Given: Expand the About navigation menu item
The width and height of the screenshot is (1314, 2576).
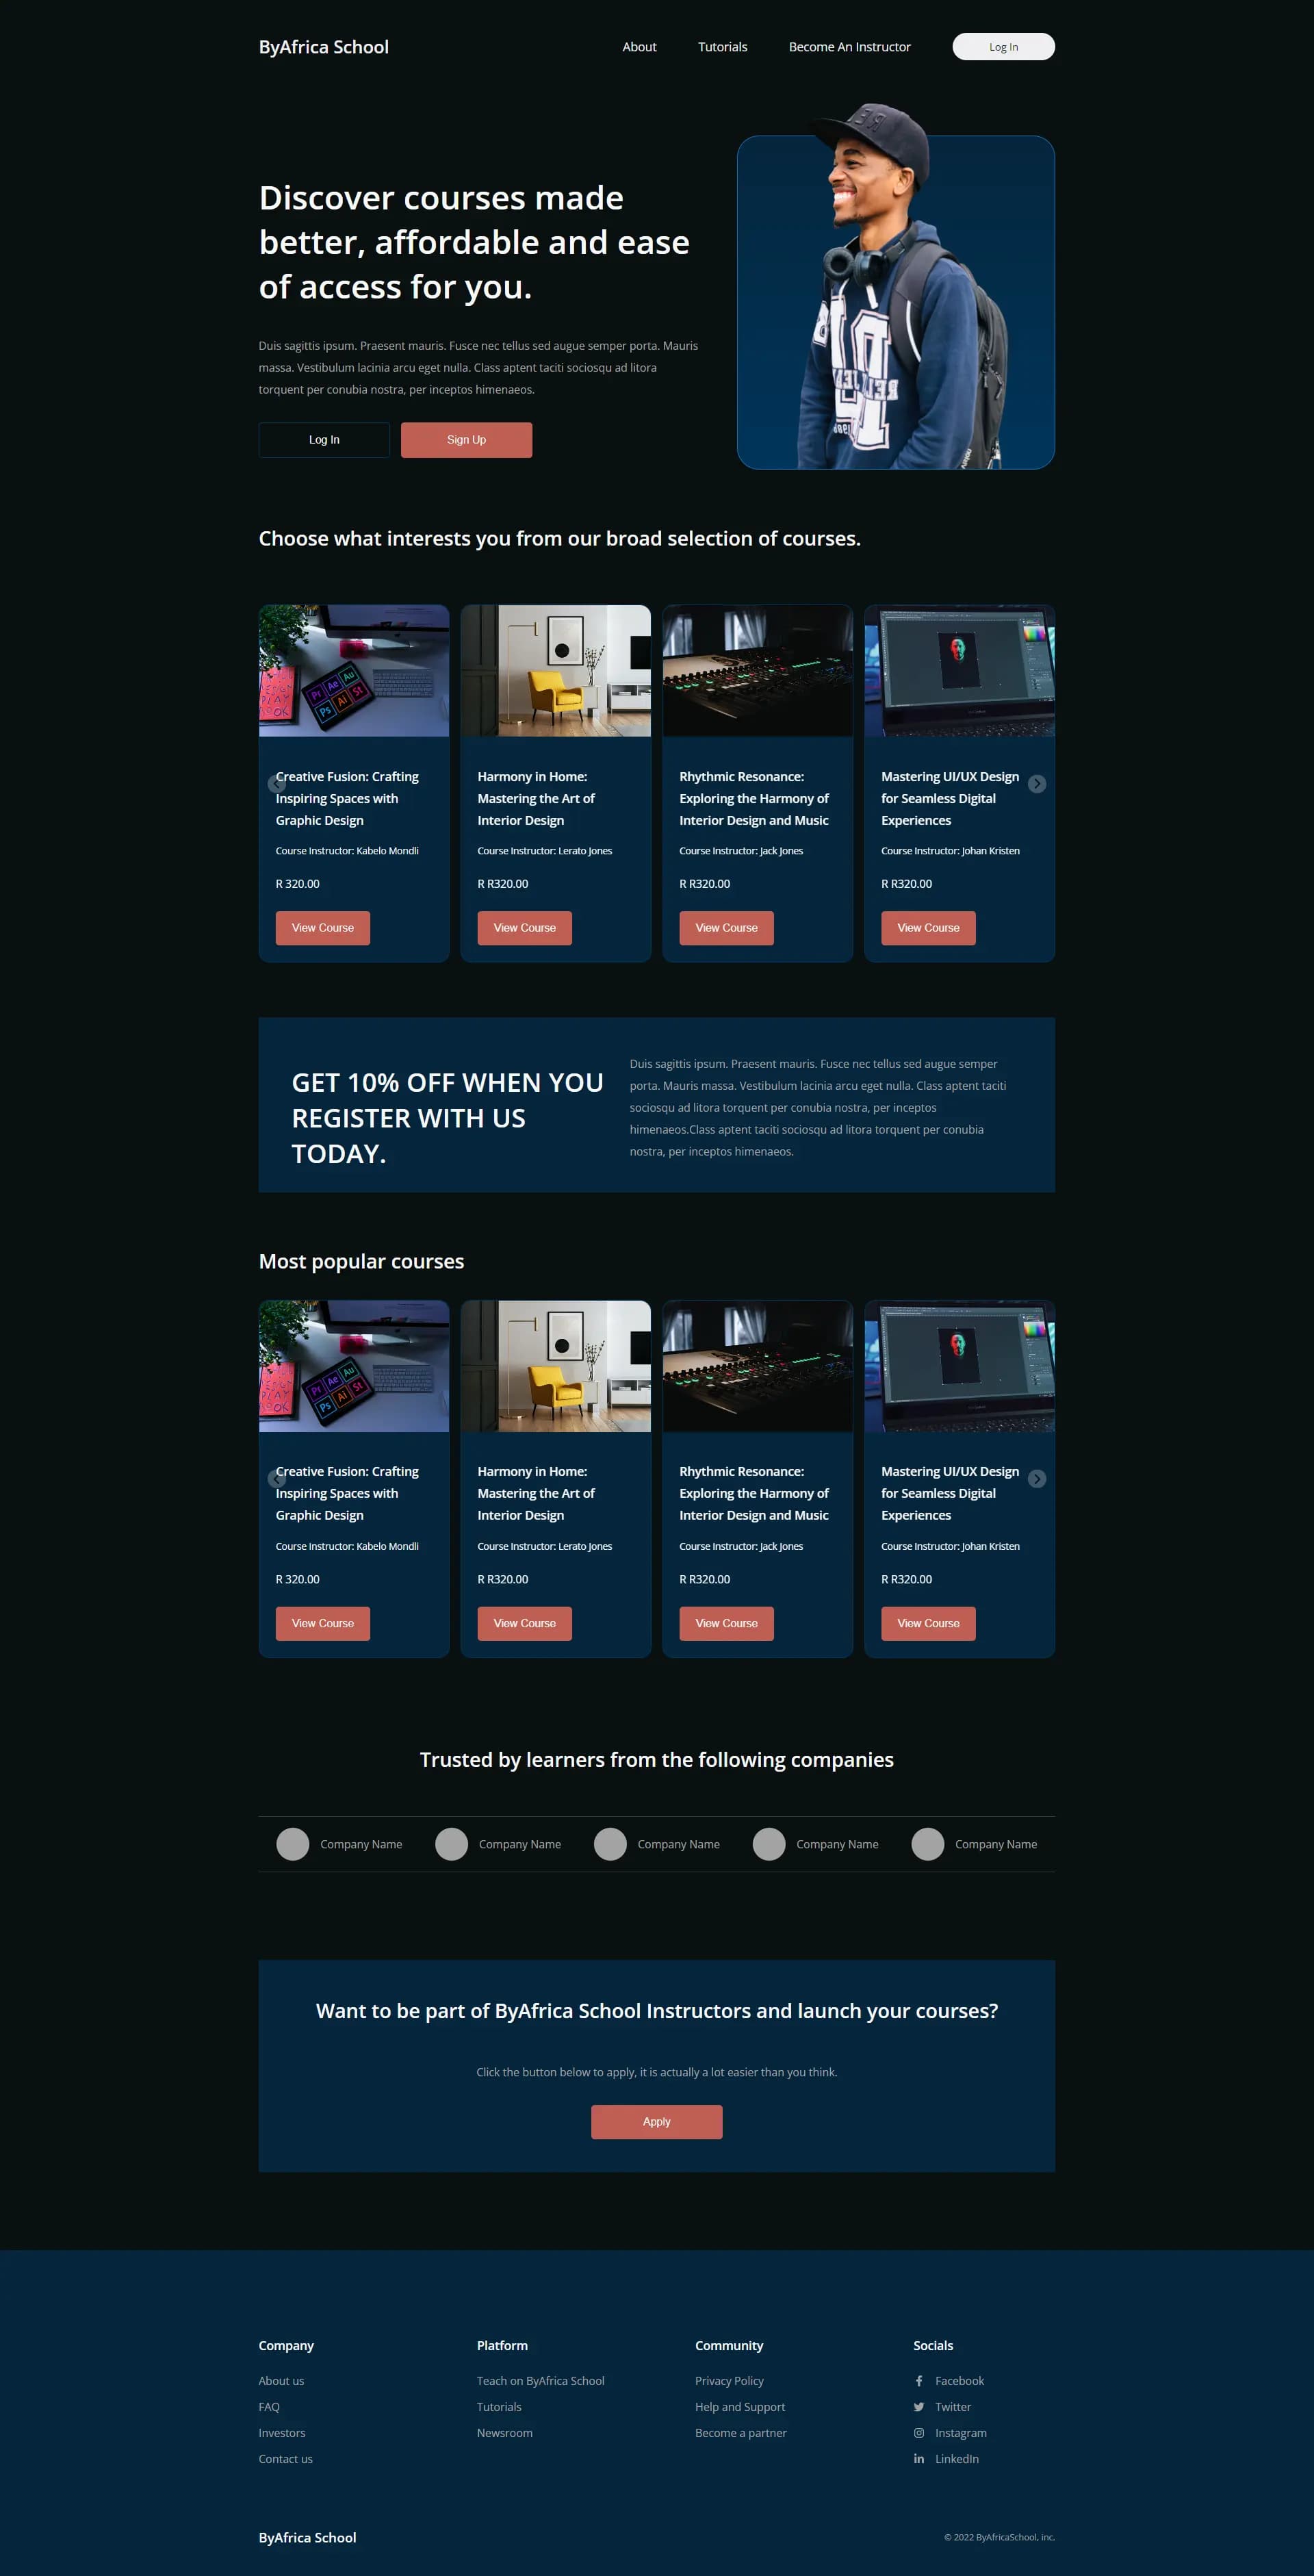Looking at the screenshot, I should (x=637, y=45).
